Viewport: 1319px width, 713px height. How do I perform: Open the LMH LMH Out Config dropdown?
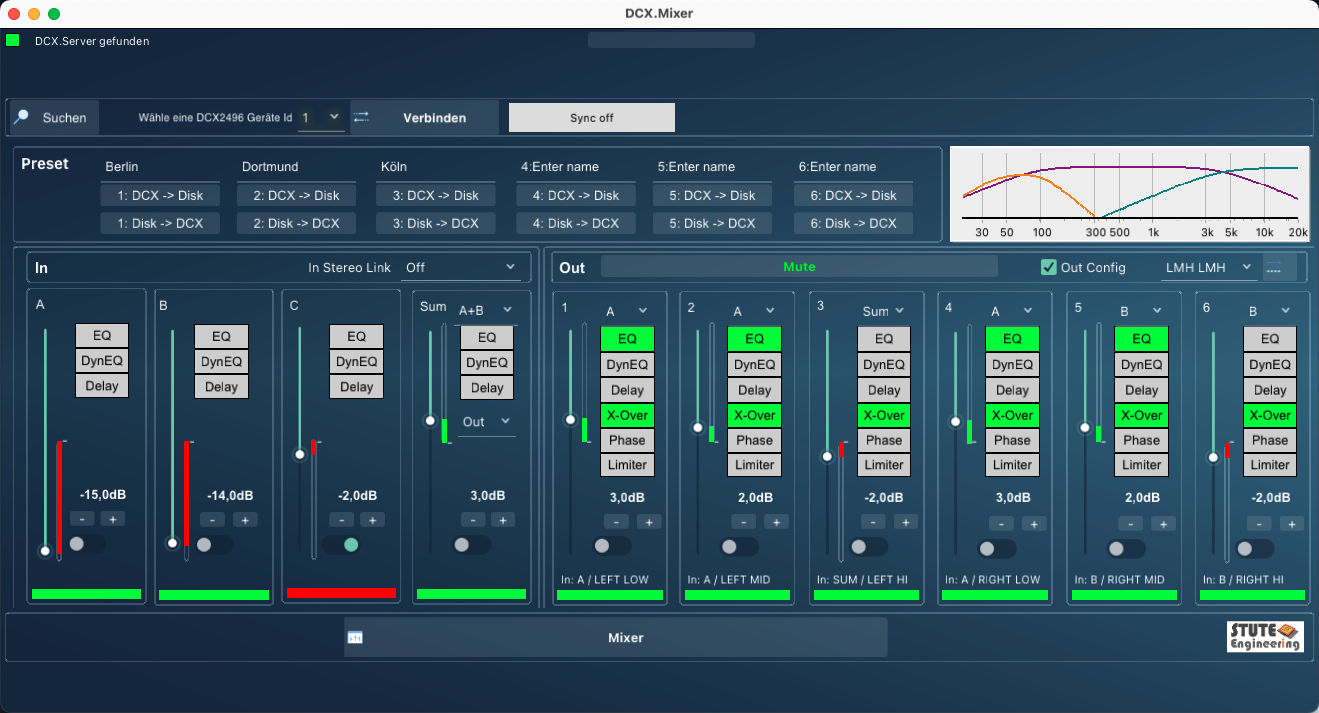tap(1210, 267)
